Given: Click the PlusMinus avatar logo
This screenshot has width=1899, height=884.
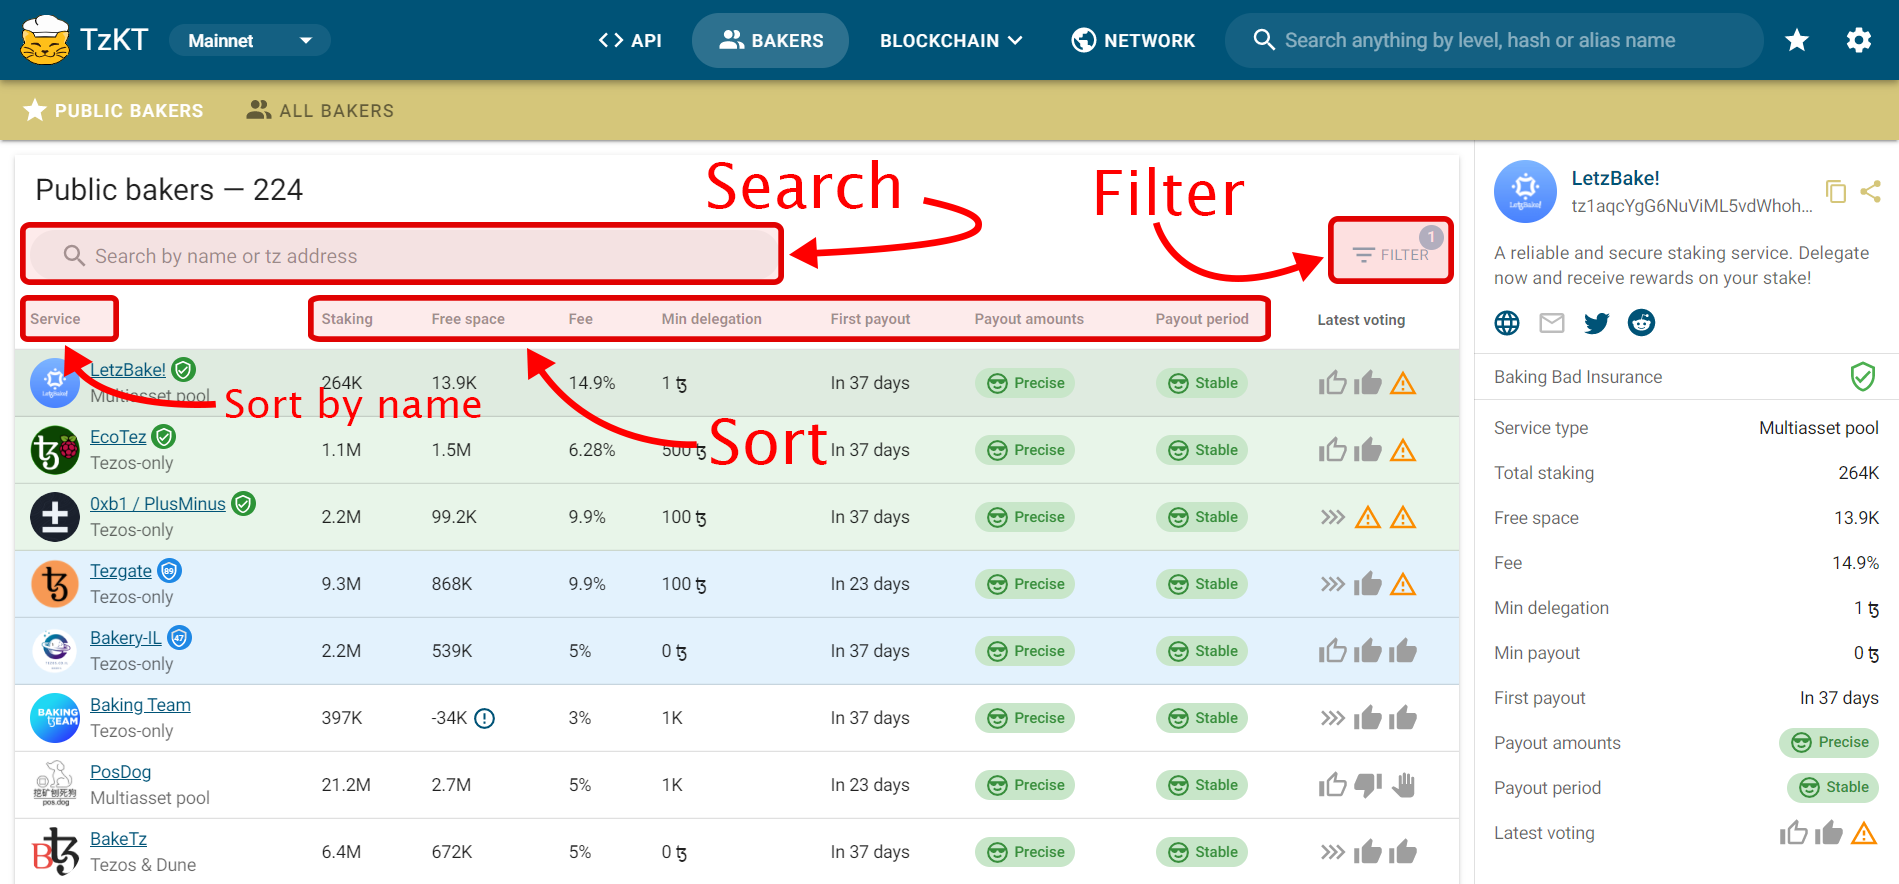Looking at the screenshot, I should click(x=55, y=517).
